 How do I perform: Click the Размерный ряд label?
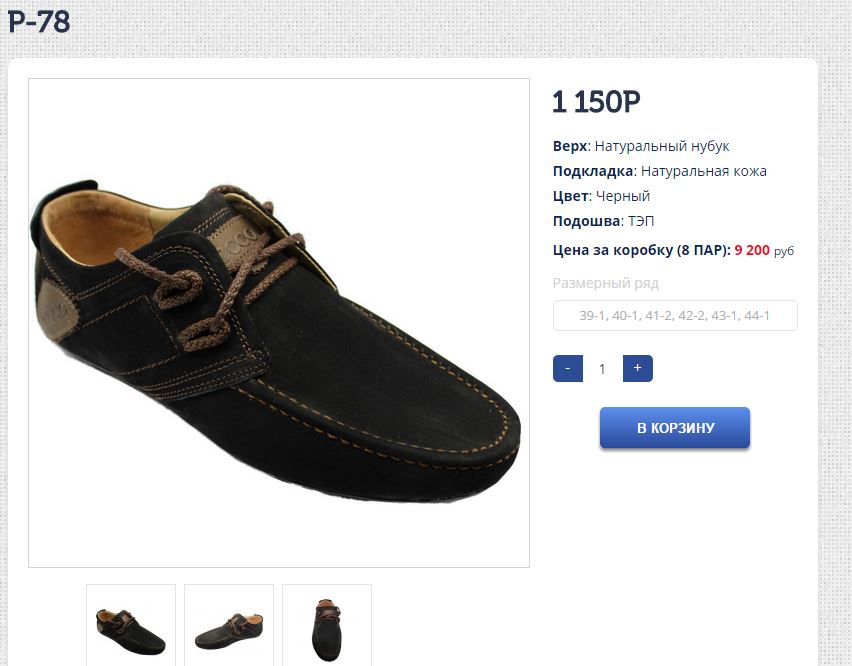coord(606,283)
